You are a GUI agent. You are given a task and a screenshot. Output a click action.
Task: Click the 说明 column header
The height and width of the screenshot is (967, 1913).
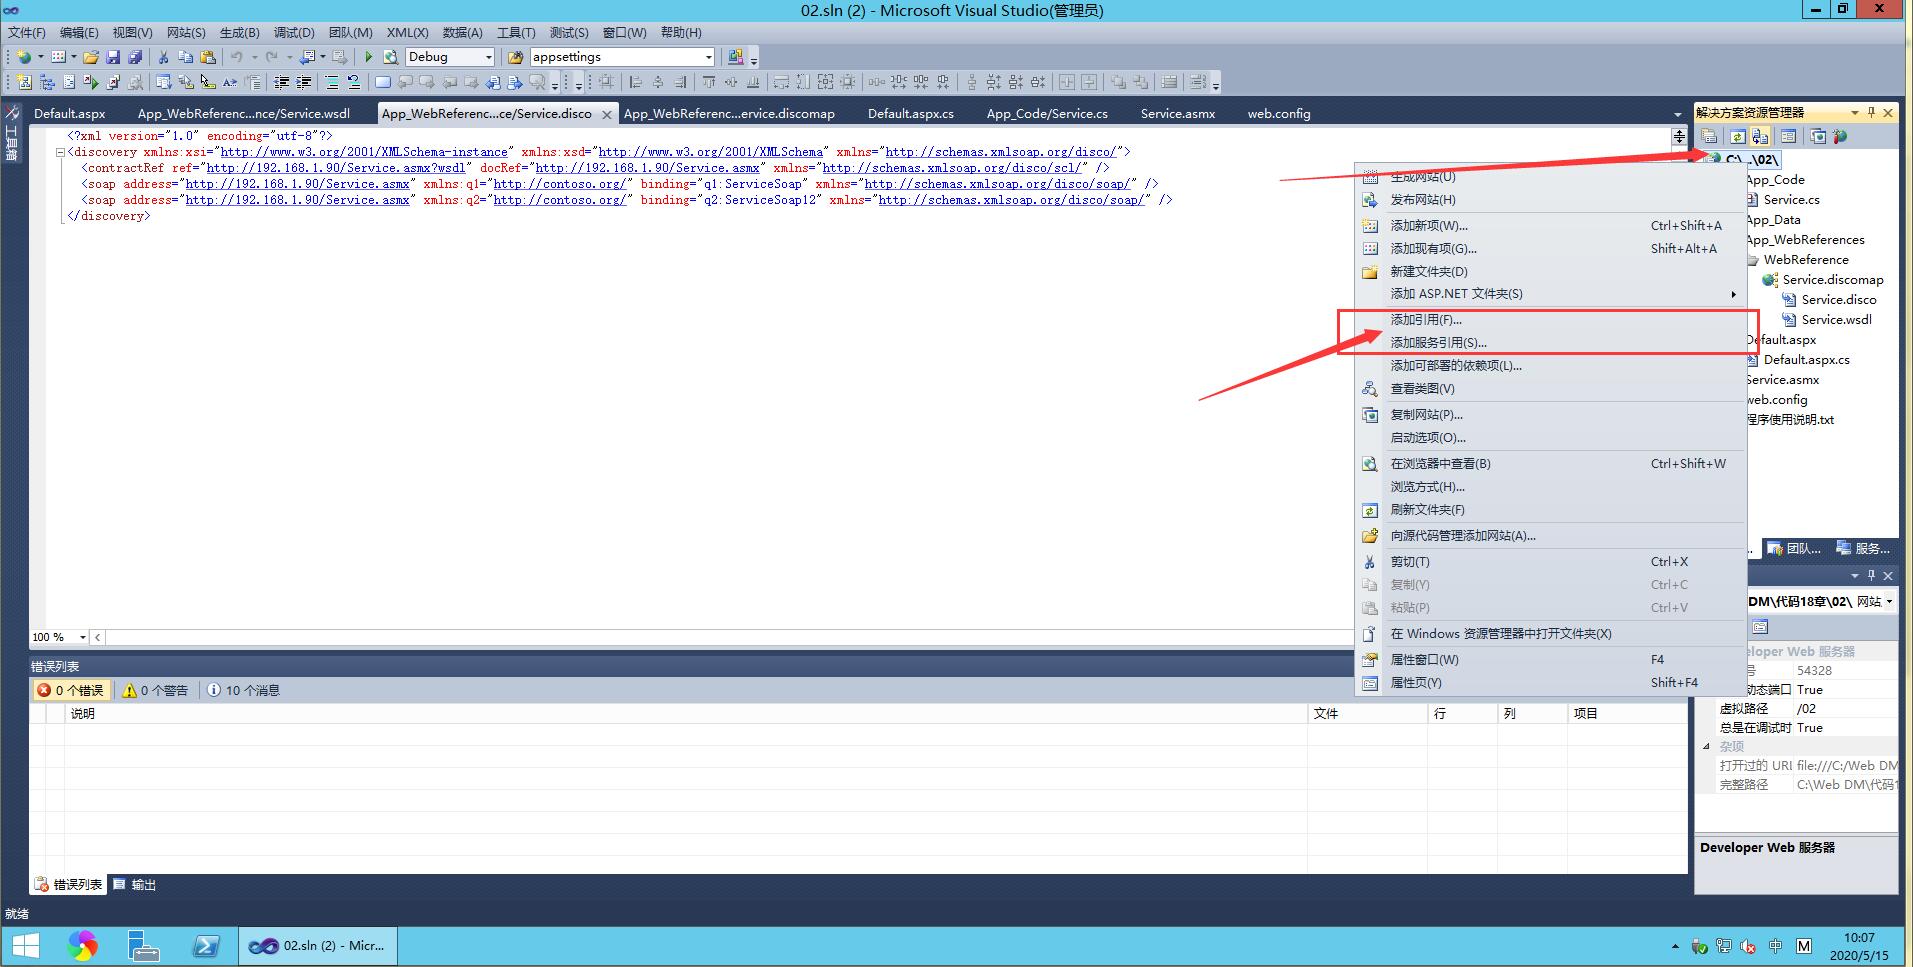coord(686,714)
